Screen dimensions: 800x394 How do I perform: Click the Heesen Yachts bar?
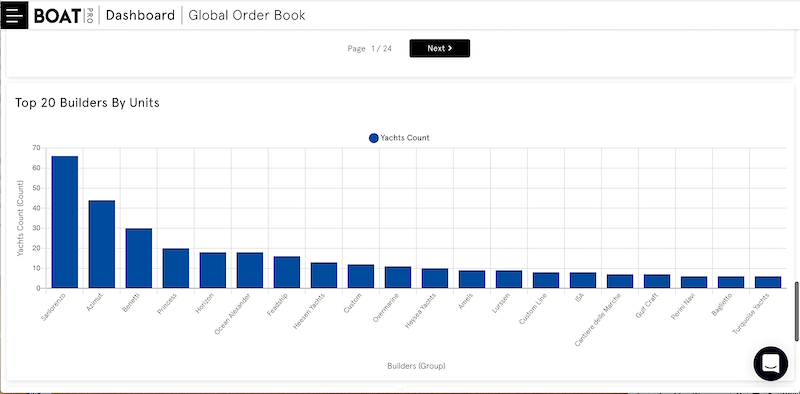pos(324,276)
